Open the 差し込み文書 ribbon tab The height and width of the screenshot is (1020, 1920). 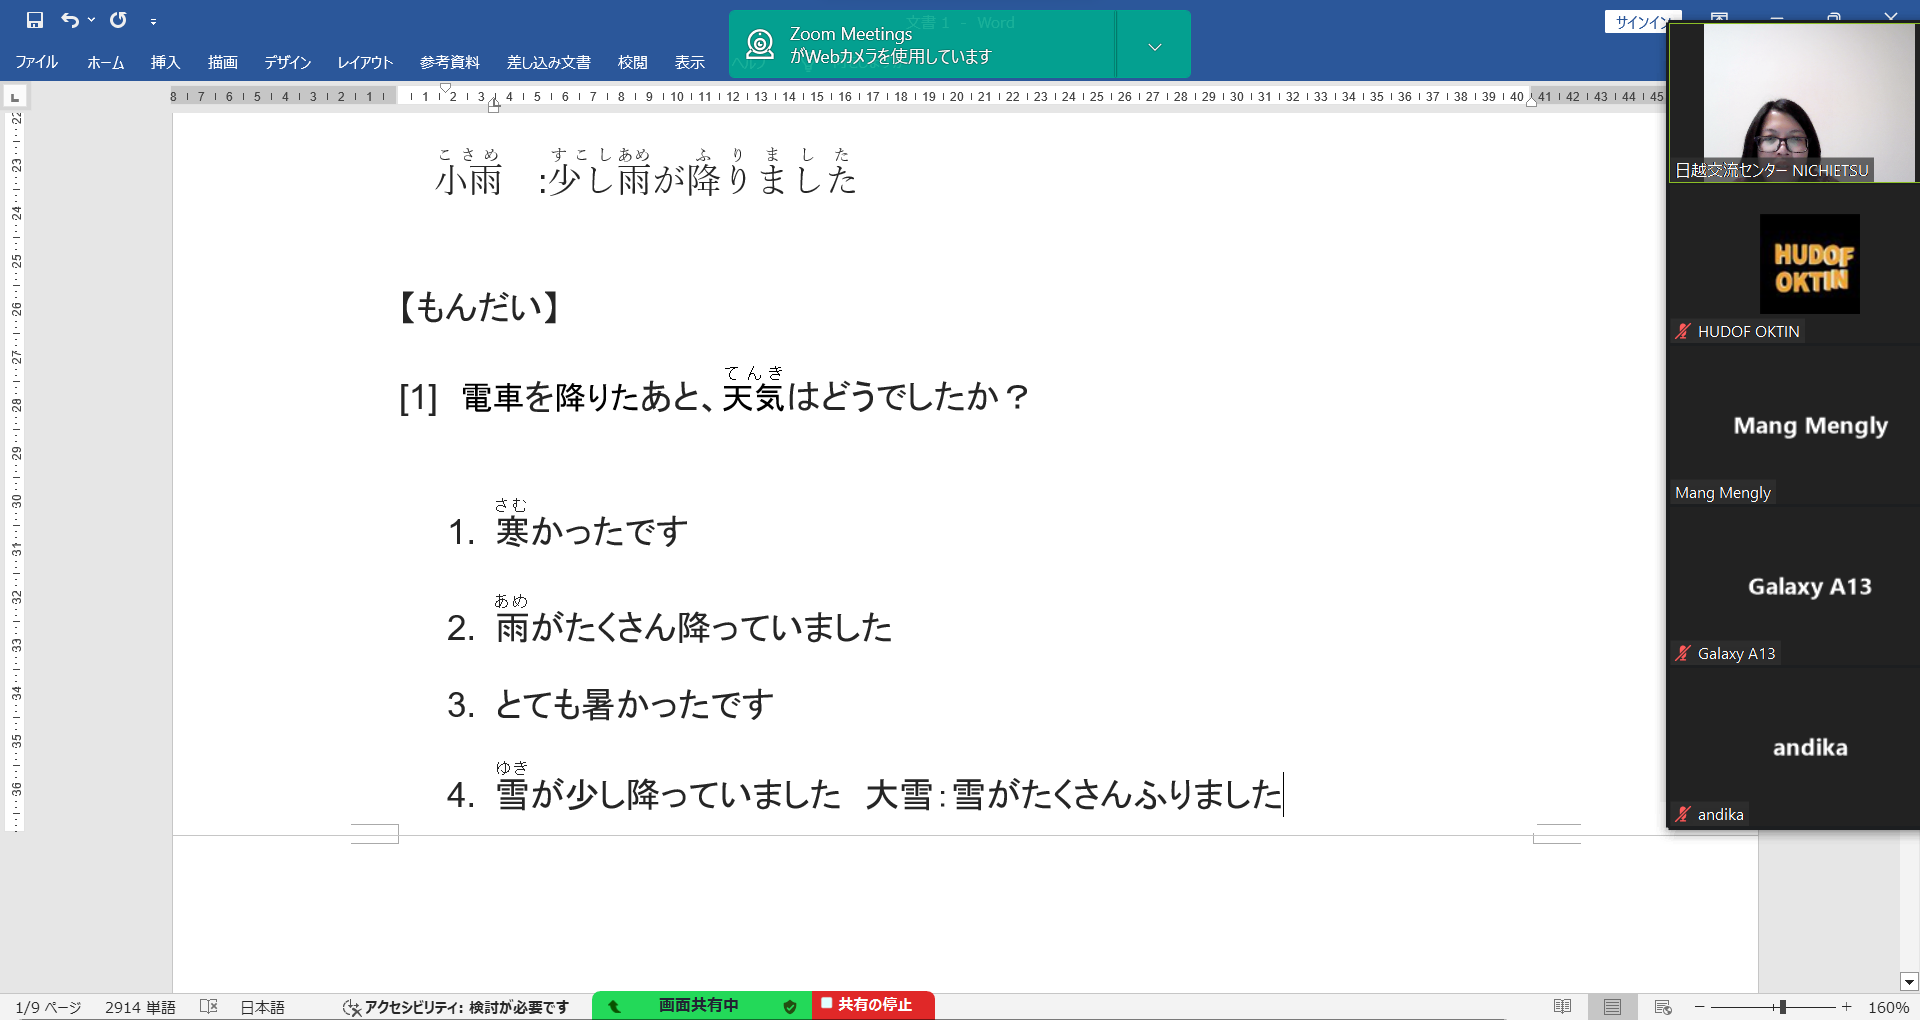coord(548,62)
